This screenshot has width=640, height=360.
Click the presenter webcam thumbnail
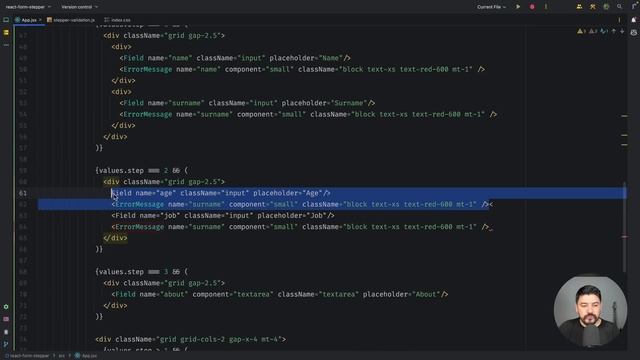pos(590,311)
